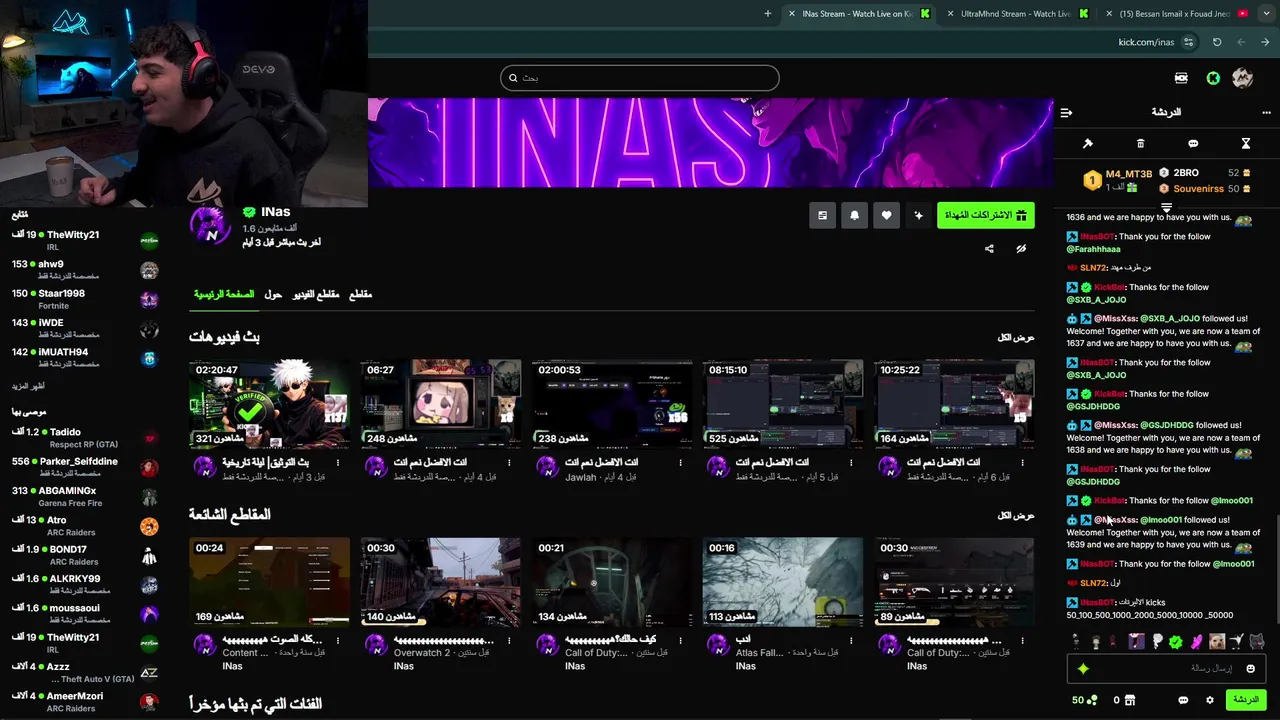Switch to INas Stream browser tab
Screen dimensions: 1280x720
point(856,14)
